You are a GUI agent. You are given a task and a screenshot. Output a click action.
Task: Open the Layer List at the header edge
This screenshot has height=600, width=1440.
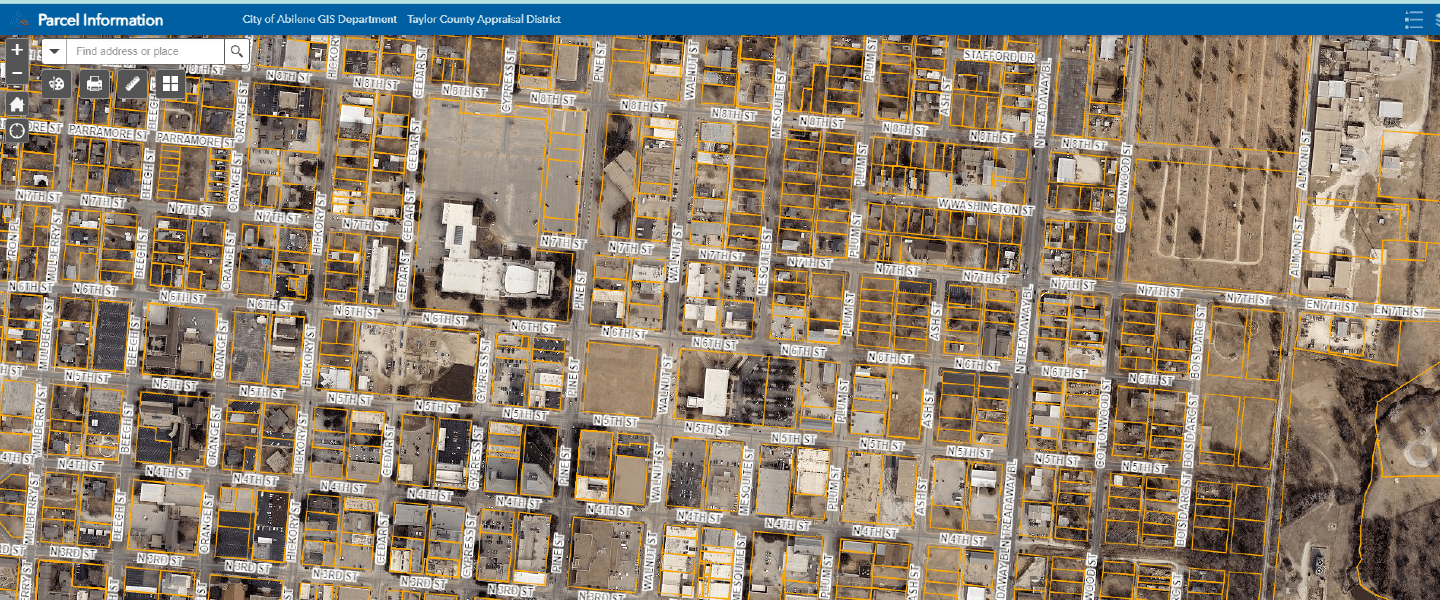pyautogui.click(x=1436, y=19)
